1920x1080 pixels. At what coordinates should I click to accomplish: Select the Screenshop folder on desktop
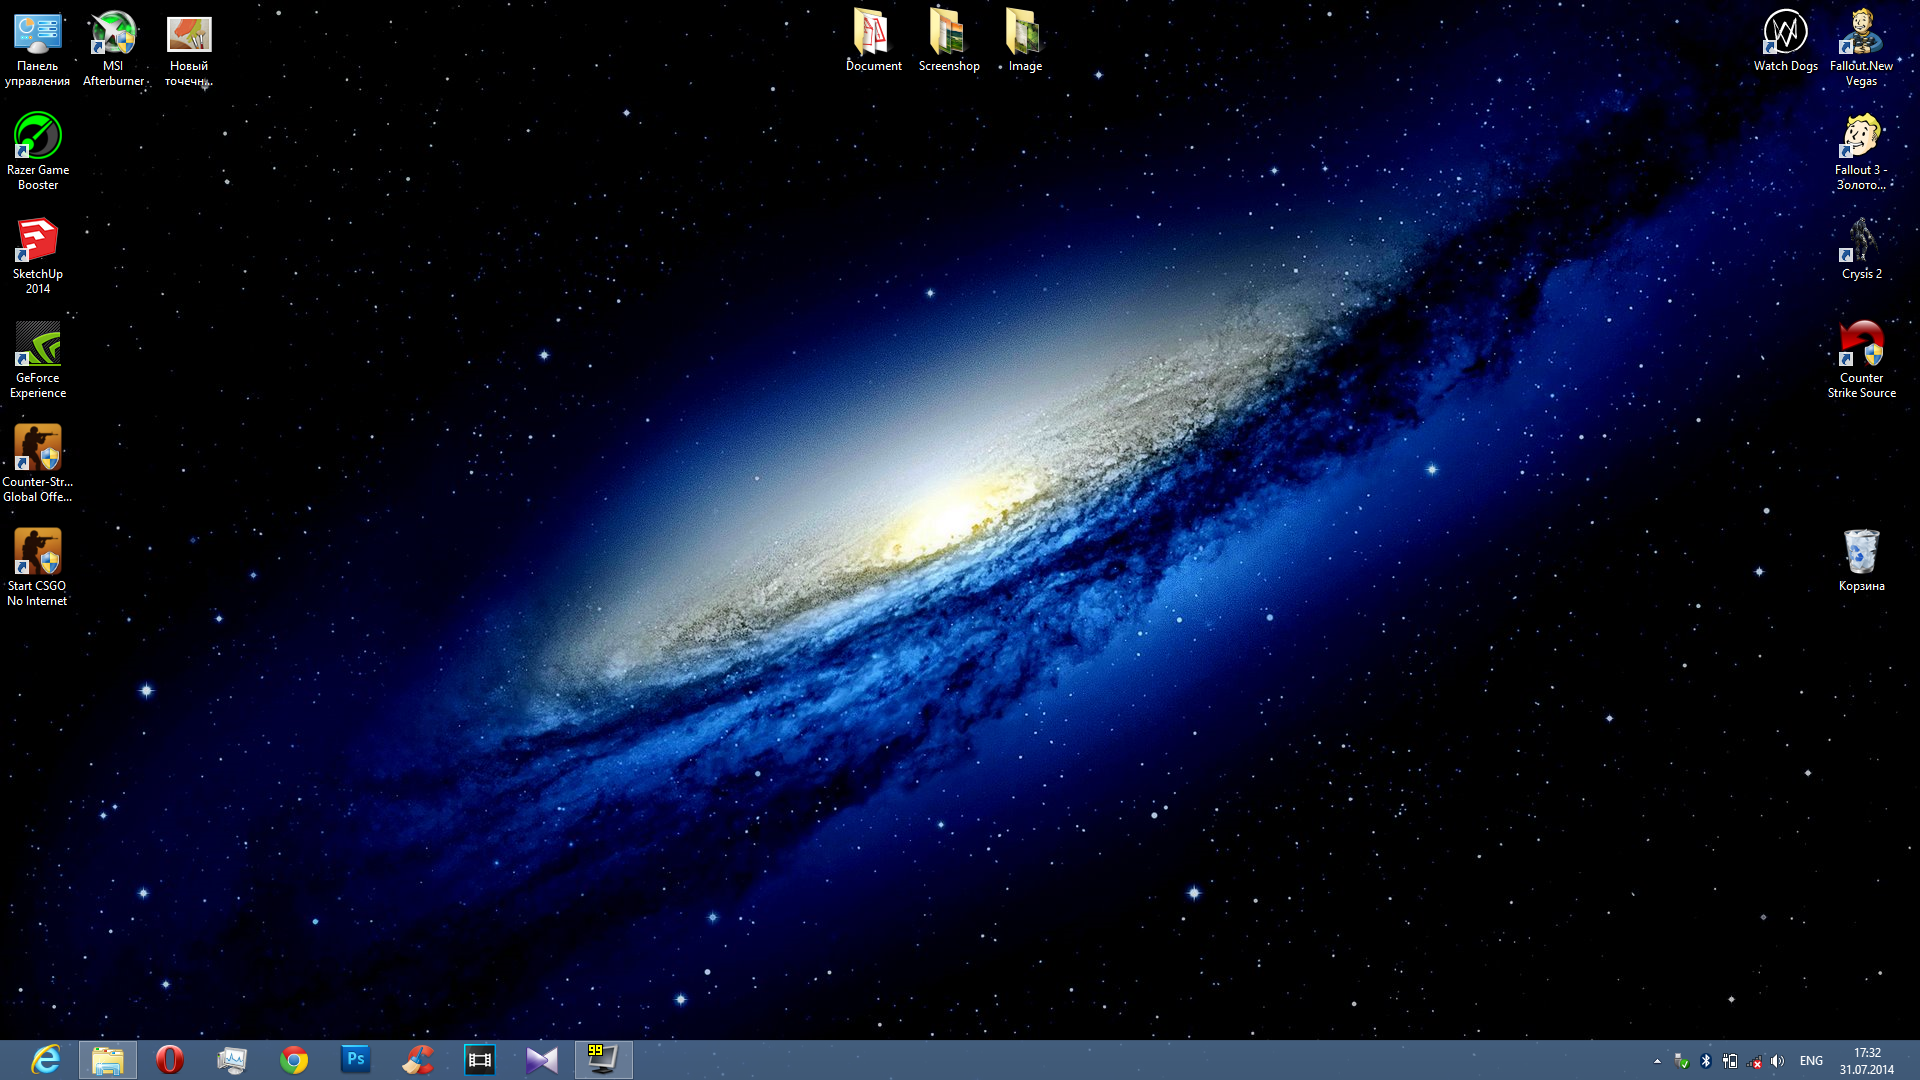point(949,41)
